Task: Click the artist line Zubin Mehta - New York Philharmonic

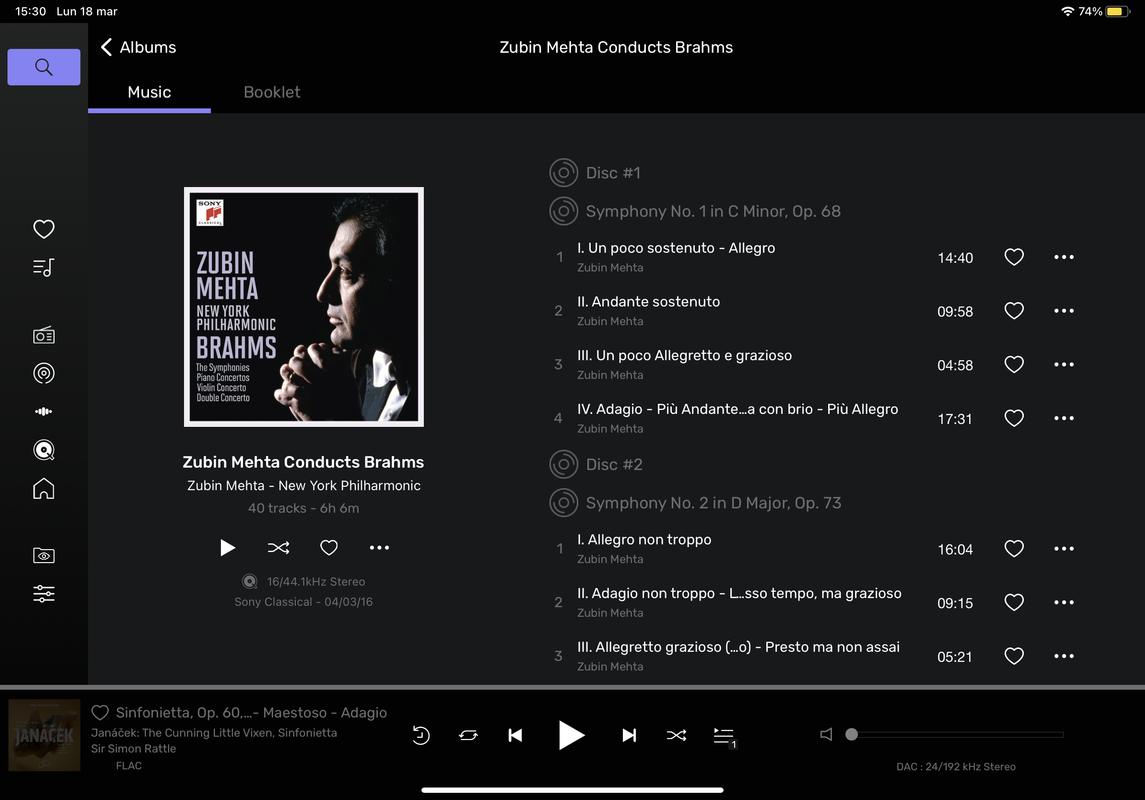Action: coord(304,485)
